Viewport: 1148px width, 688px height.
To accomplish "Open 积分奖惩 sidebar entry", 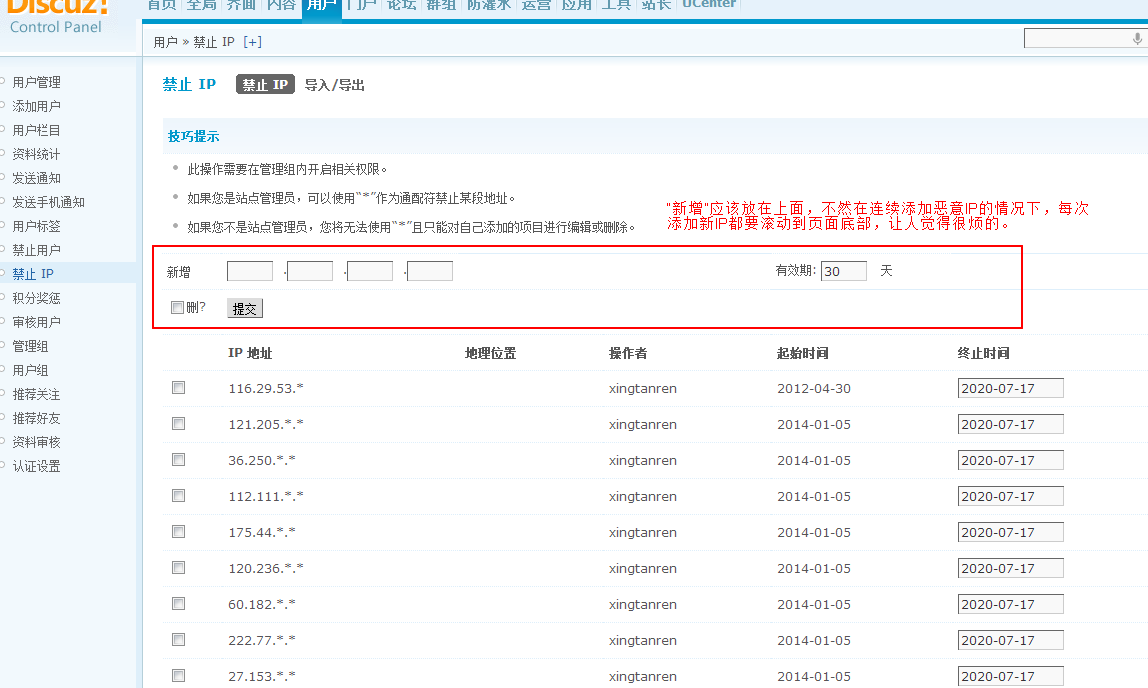I will [x=37, y=298].
